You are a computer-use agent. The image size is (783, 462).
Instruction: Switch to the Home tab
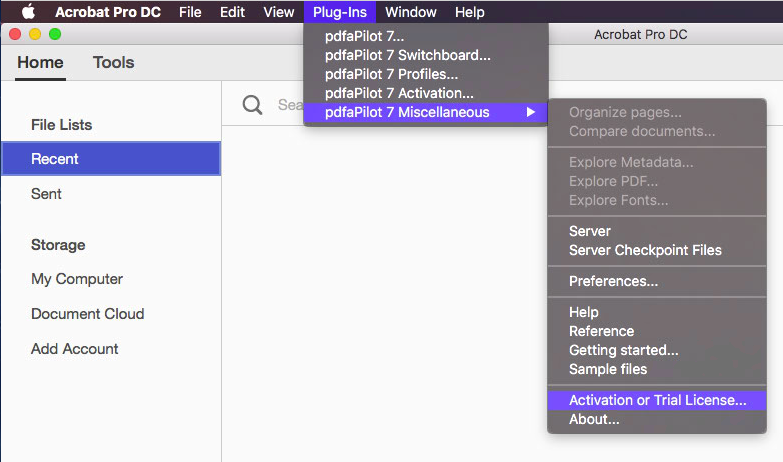click(40, 62)
